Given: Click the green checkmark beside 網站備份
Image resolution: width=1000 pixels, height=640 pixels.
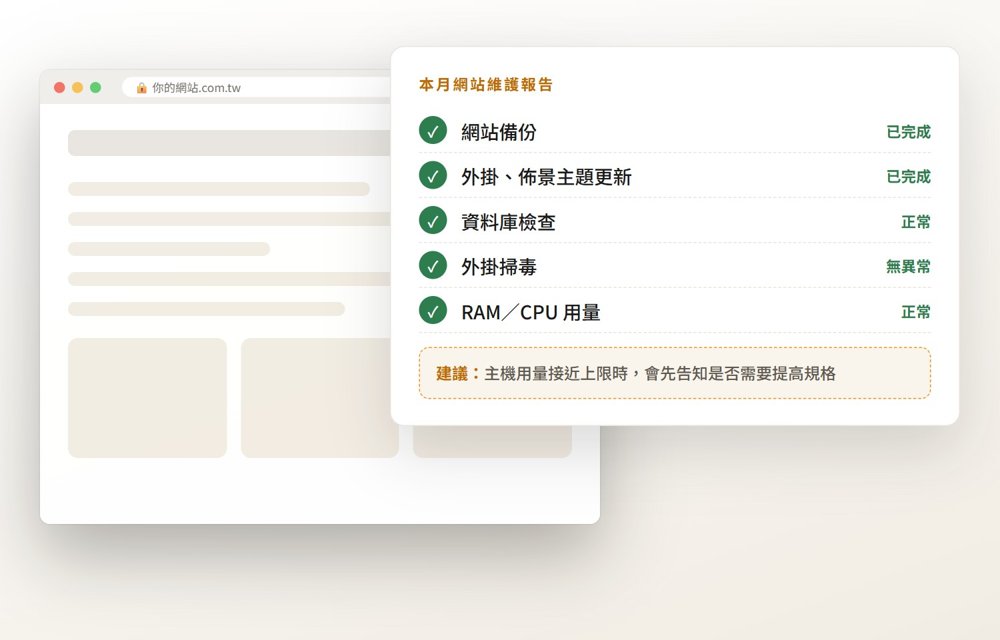Looking at the screenshot, I should (x=433, y=131).
